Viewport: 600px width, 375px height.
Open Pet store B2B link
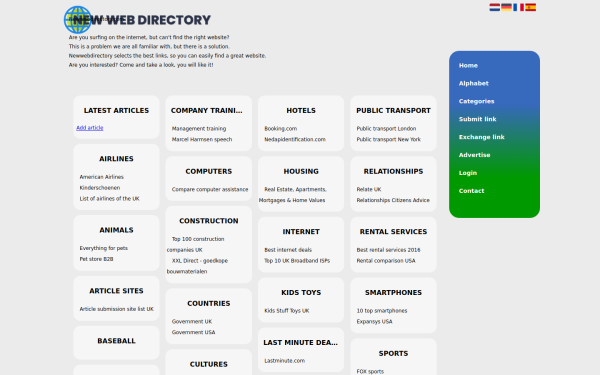click(96, 259)
